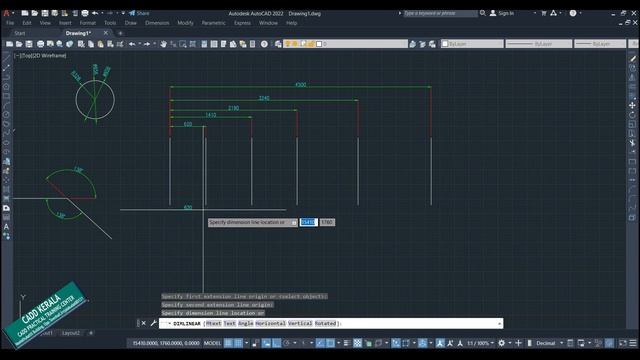The height and width of the screenshot is (360, 640).
Task: Click the Plot printer icon in Quick Access
Action: (x=85, y=13)
